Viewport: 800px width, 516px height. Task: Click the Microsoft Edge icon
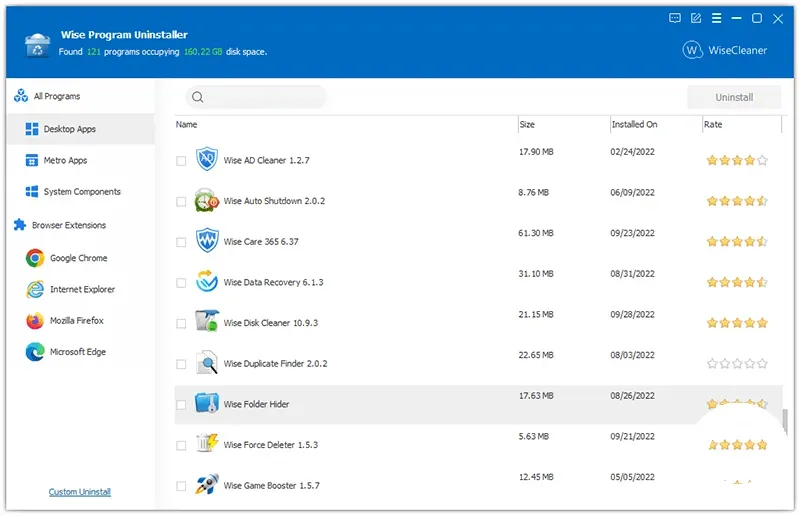(35, 352)
